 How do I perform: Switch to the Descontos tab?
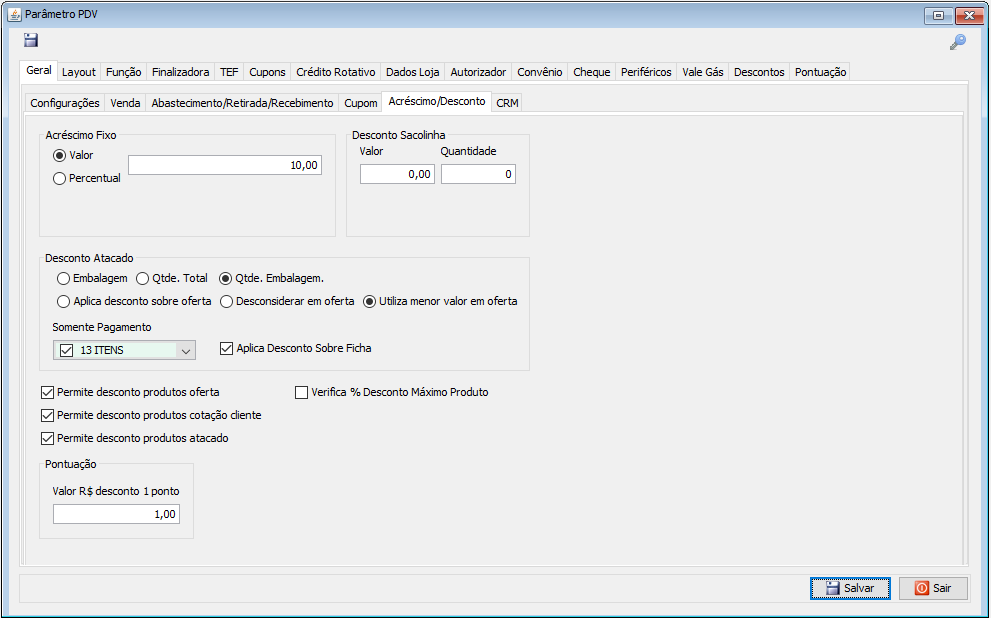pos(759,72)
